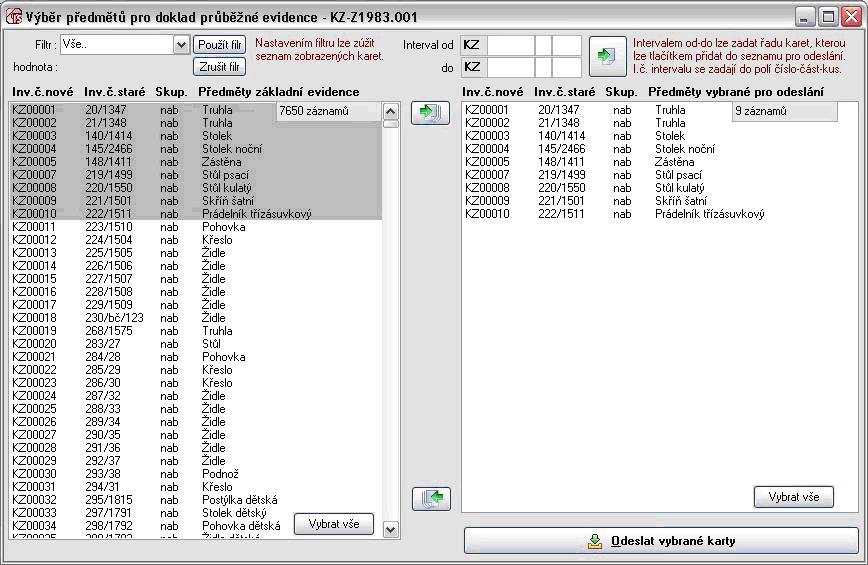
Task: Click KZ00003 Stolek in the right list
Action: pyautogui.click(x=659, y=136)
